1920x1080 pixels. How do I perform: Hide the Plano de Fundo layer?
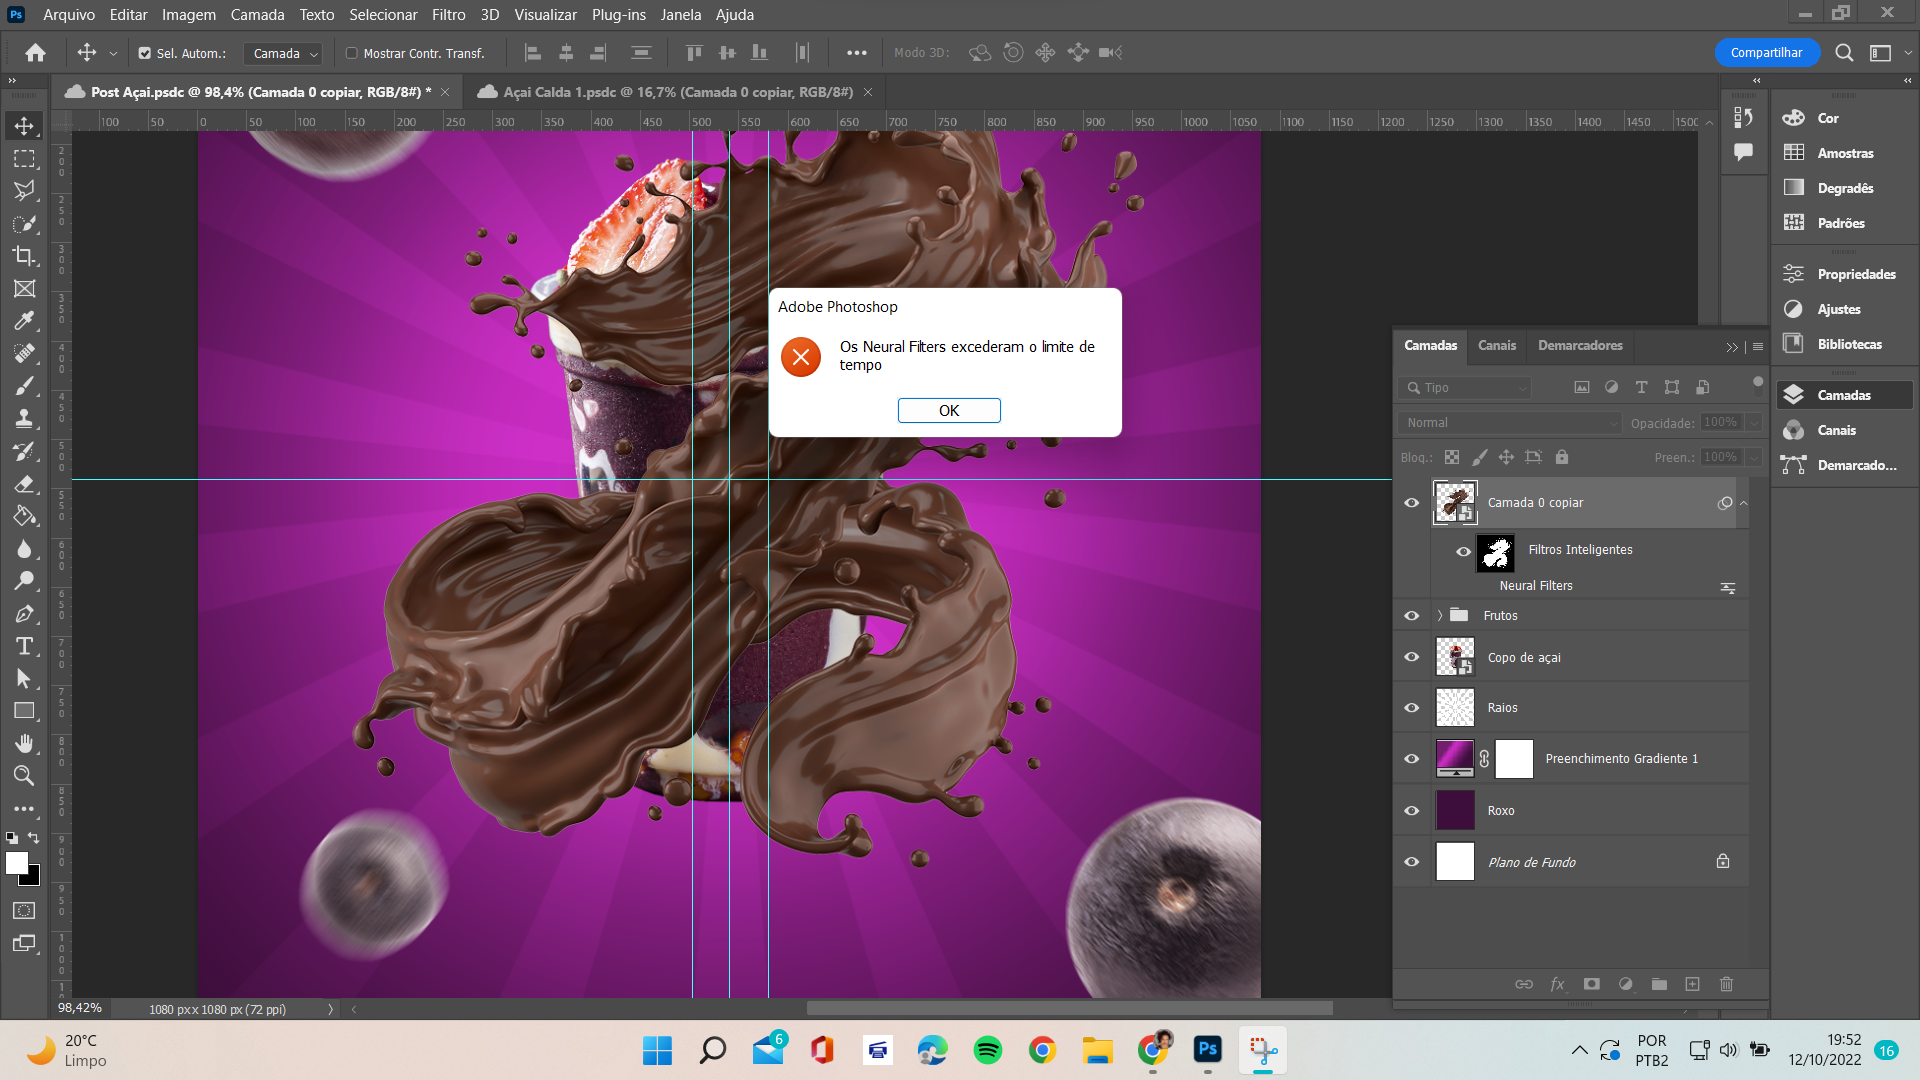tap(1411, 862)
